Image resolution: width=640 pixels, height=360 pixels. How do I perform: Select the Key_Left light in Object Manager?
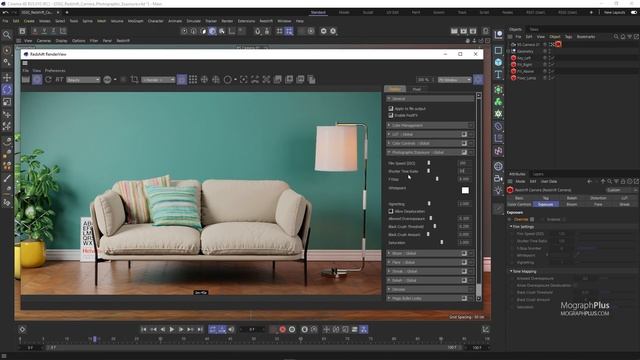pos(524,58)
